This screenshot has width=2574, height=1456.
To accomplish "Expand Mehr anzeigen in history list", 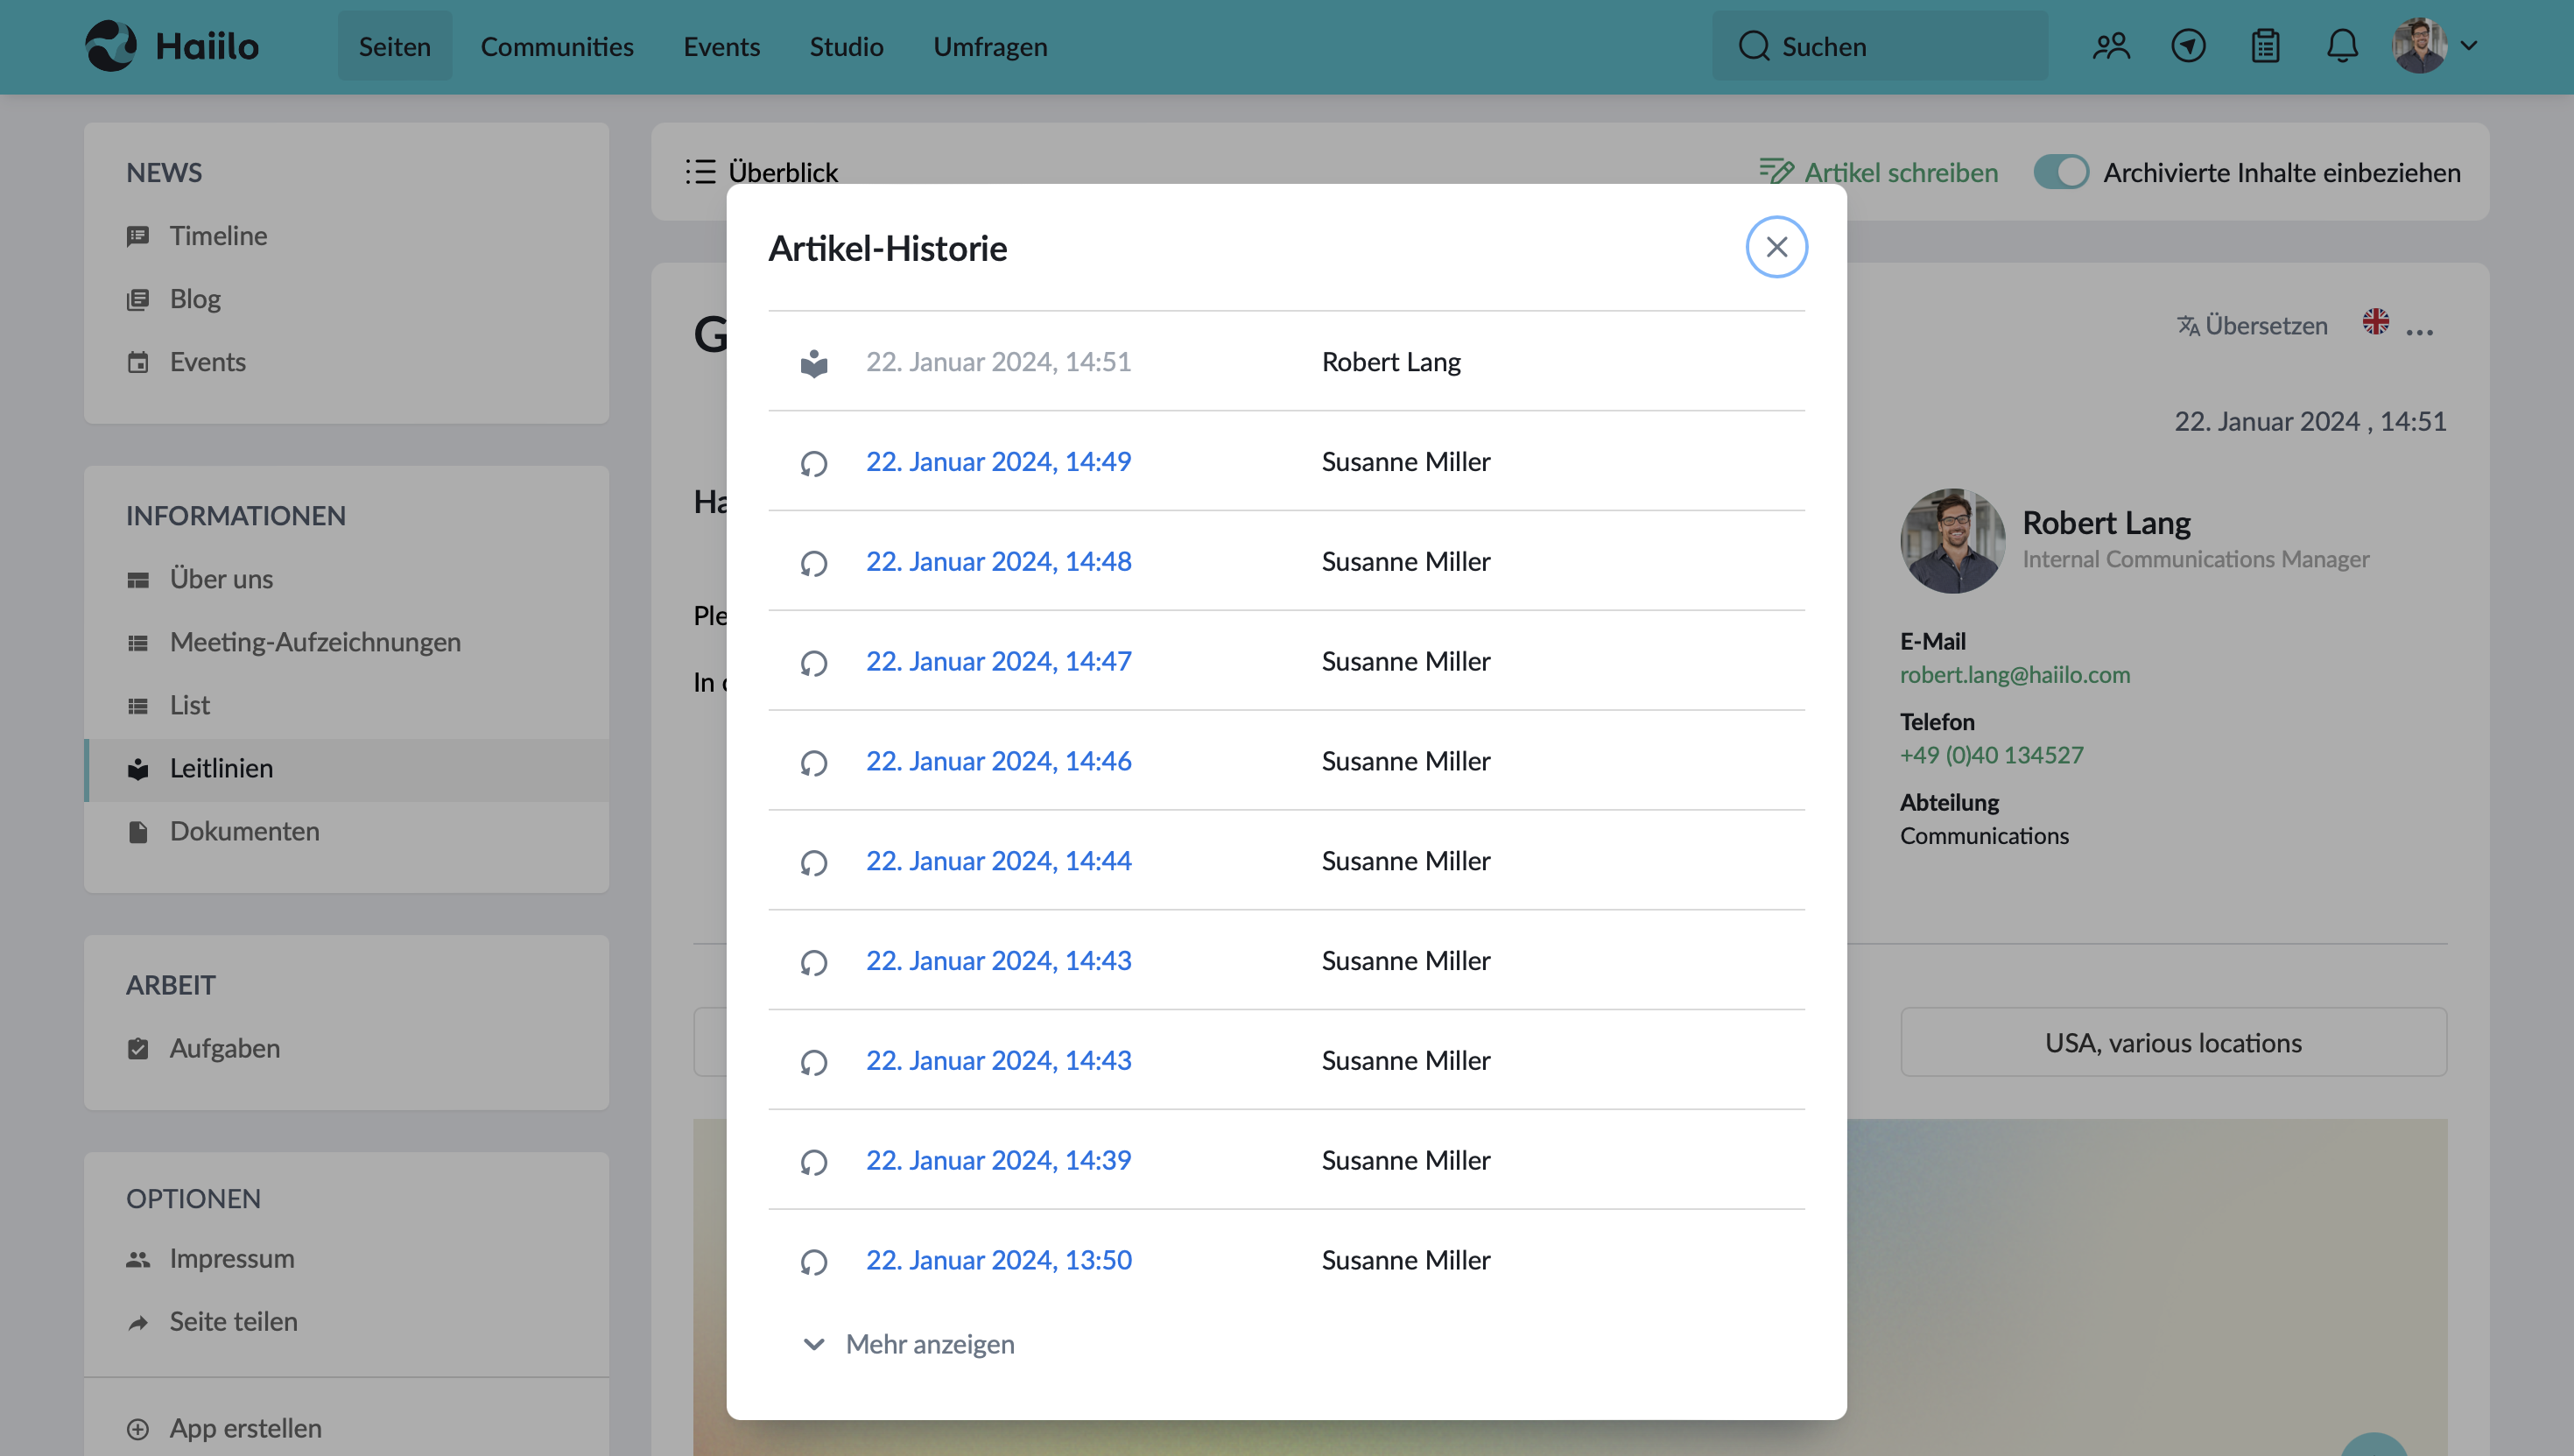I will [909, 1344].
